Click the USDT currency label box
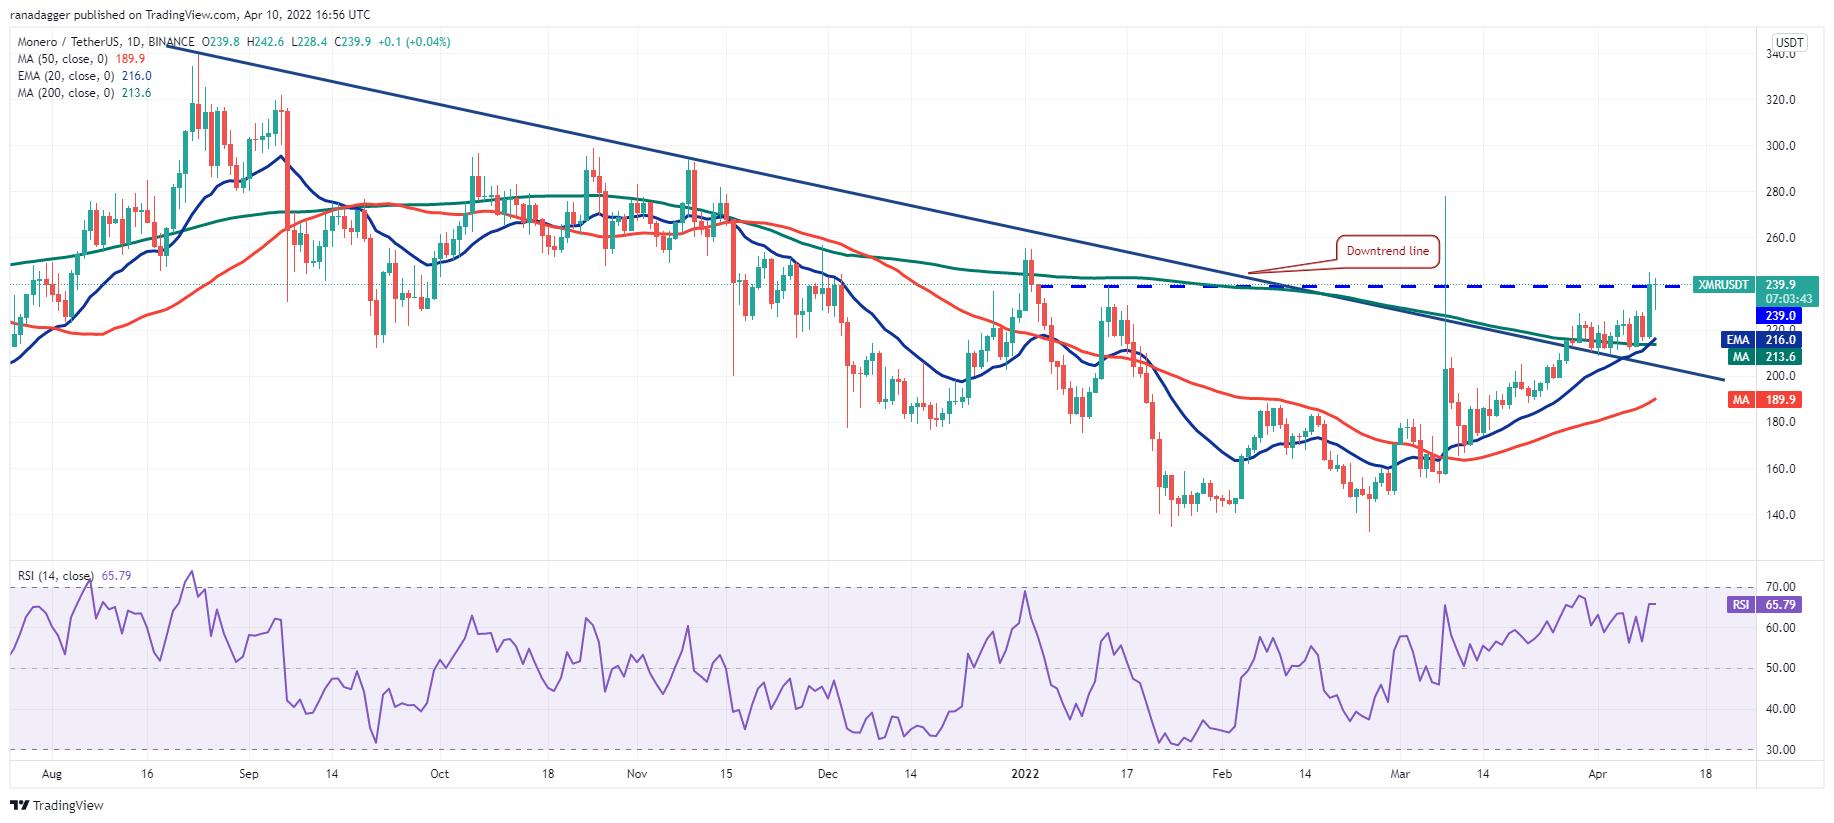Viewport: 1834px width, 823px height. tap(1788, 43)
